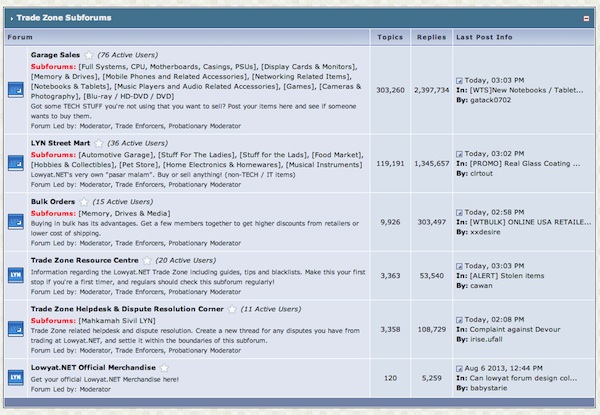Click the Lowyat.NET Official Merchandise LYN icon
Screen dimensions: 600x415
point(16,376)
